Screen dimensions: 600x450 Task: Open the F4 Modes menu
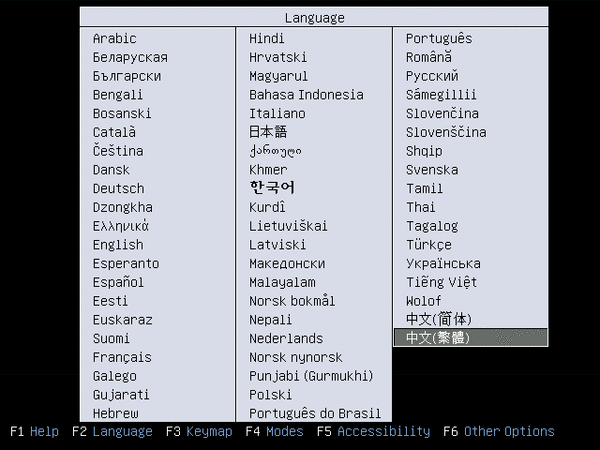pyautogui.click(x=274, y=432)
